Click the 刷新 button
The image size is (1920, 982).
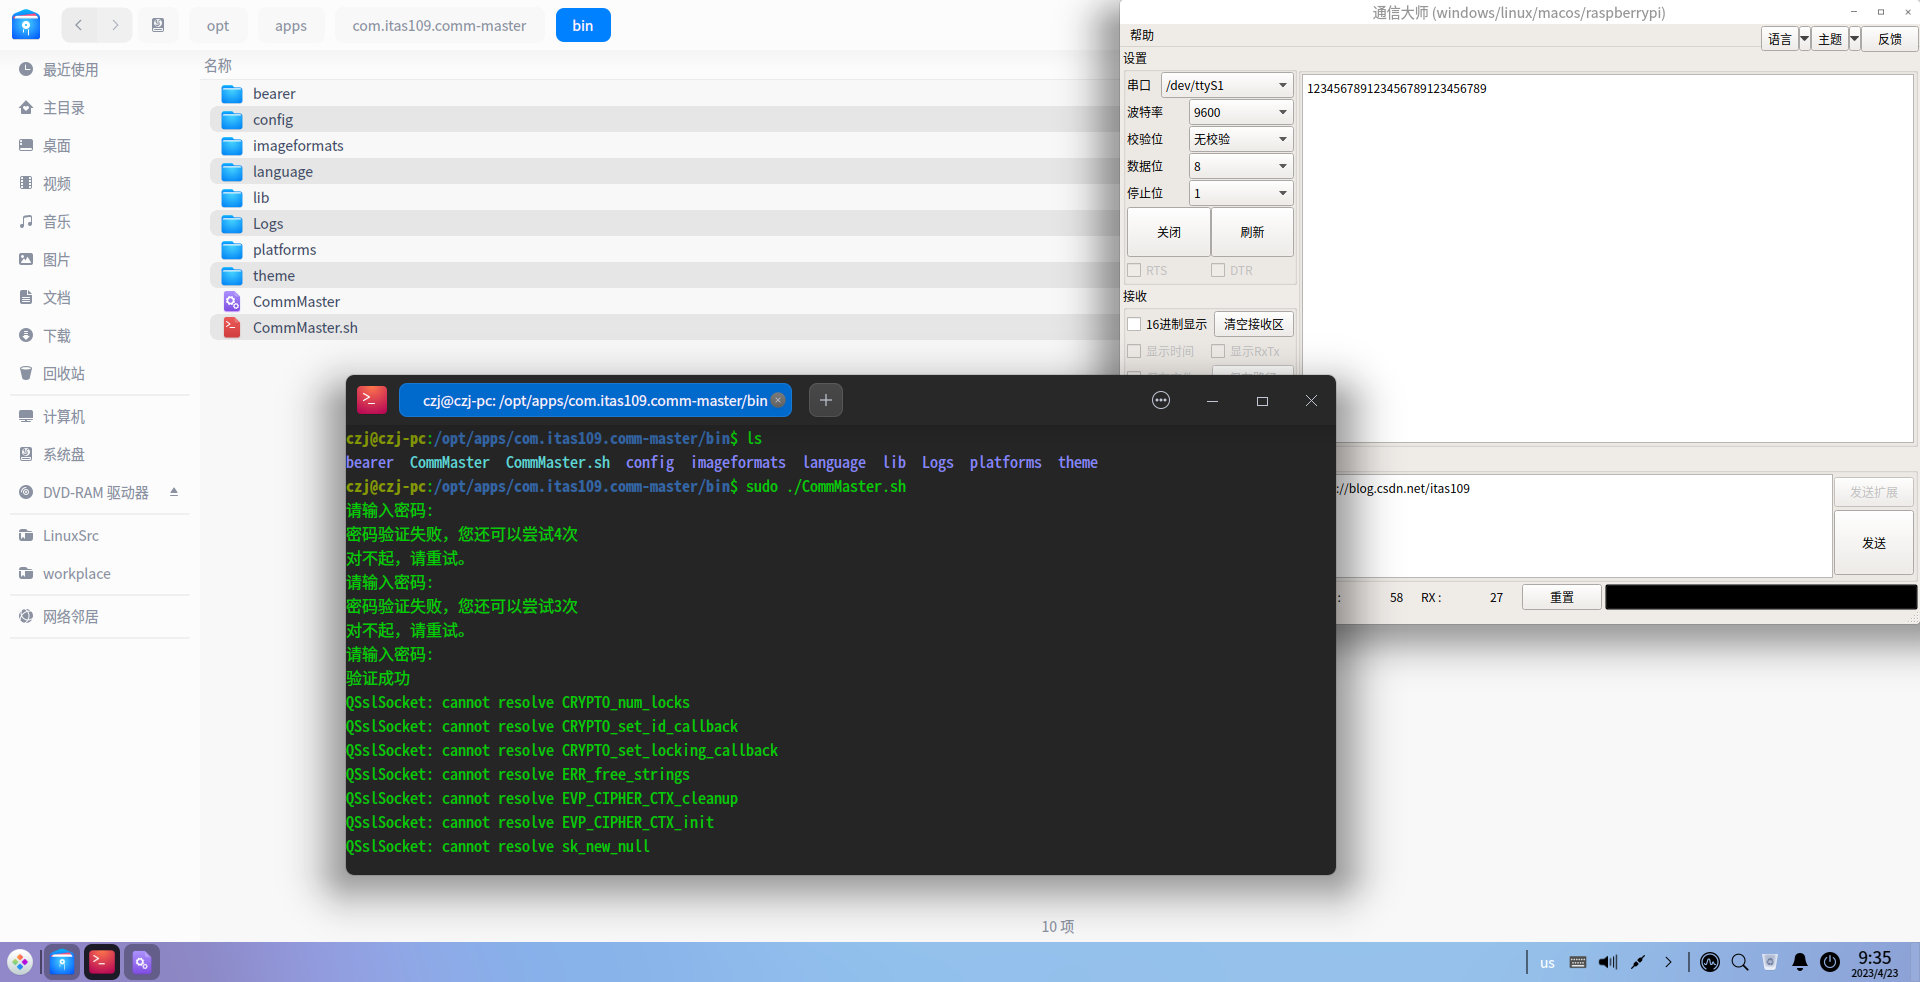(x=1252, y=232)
